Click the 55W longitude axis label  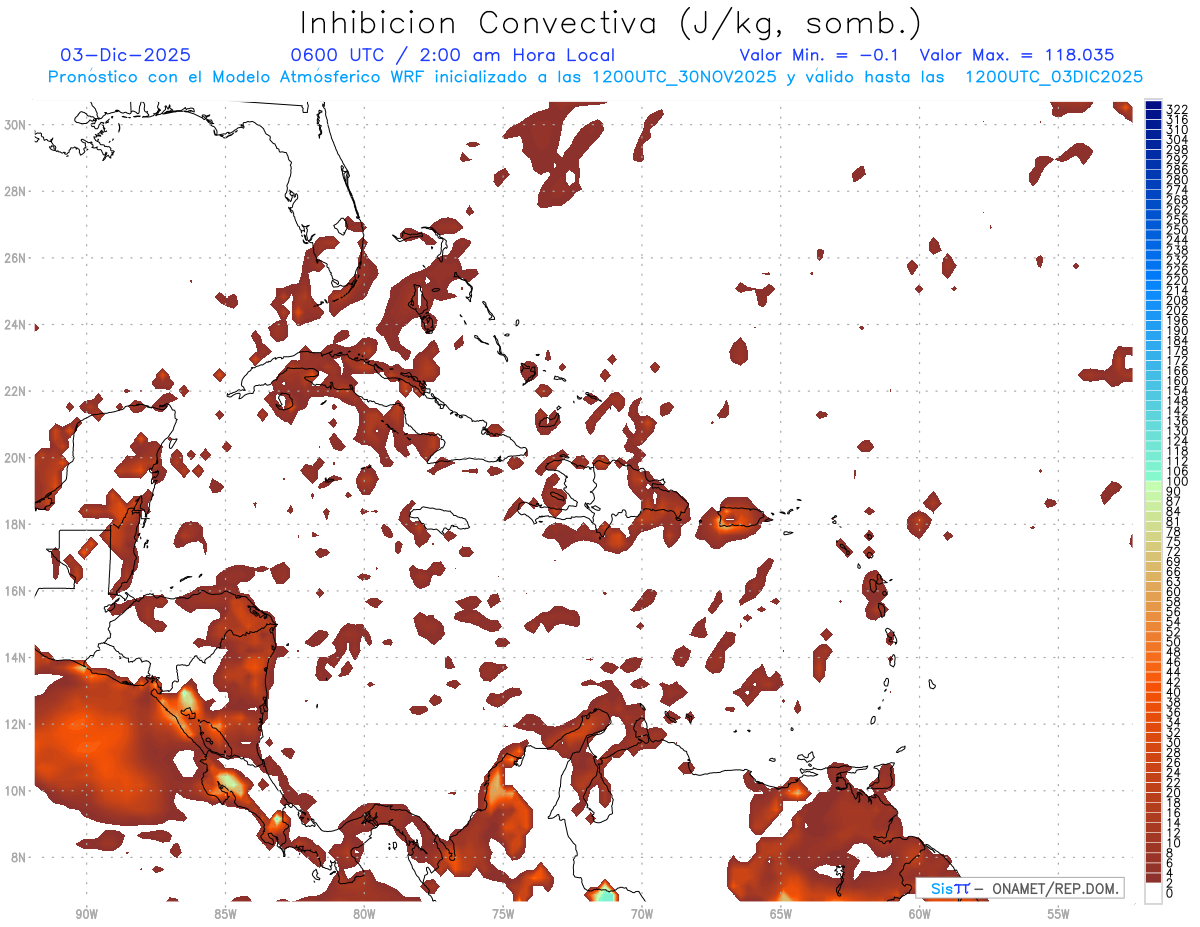click(1059, 914)
